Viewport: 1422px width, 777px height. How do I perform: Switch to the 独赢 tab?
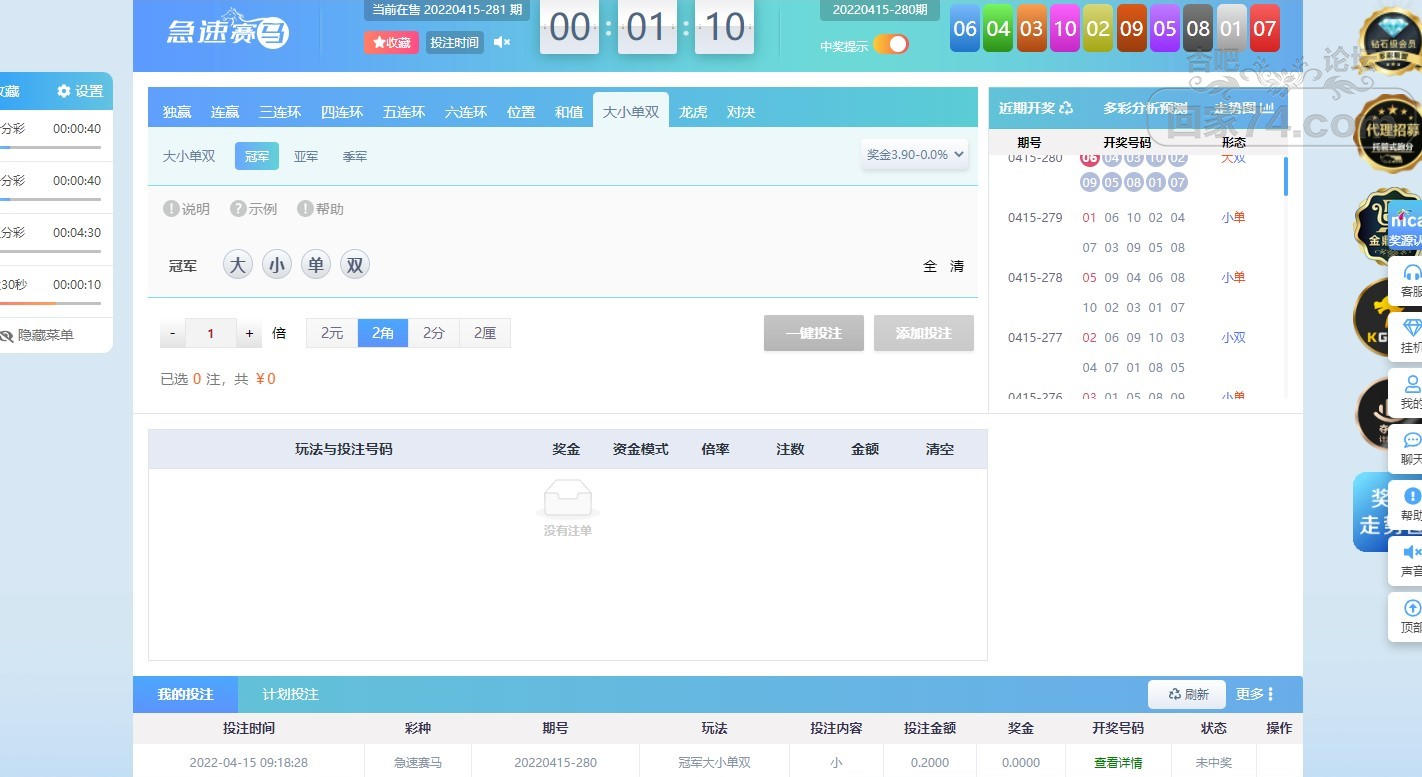[x=177, y=112]
